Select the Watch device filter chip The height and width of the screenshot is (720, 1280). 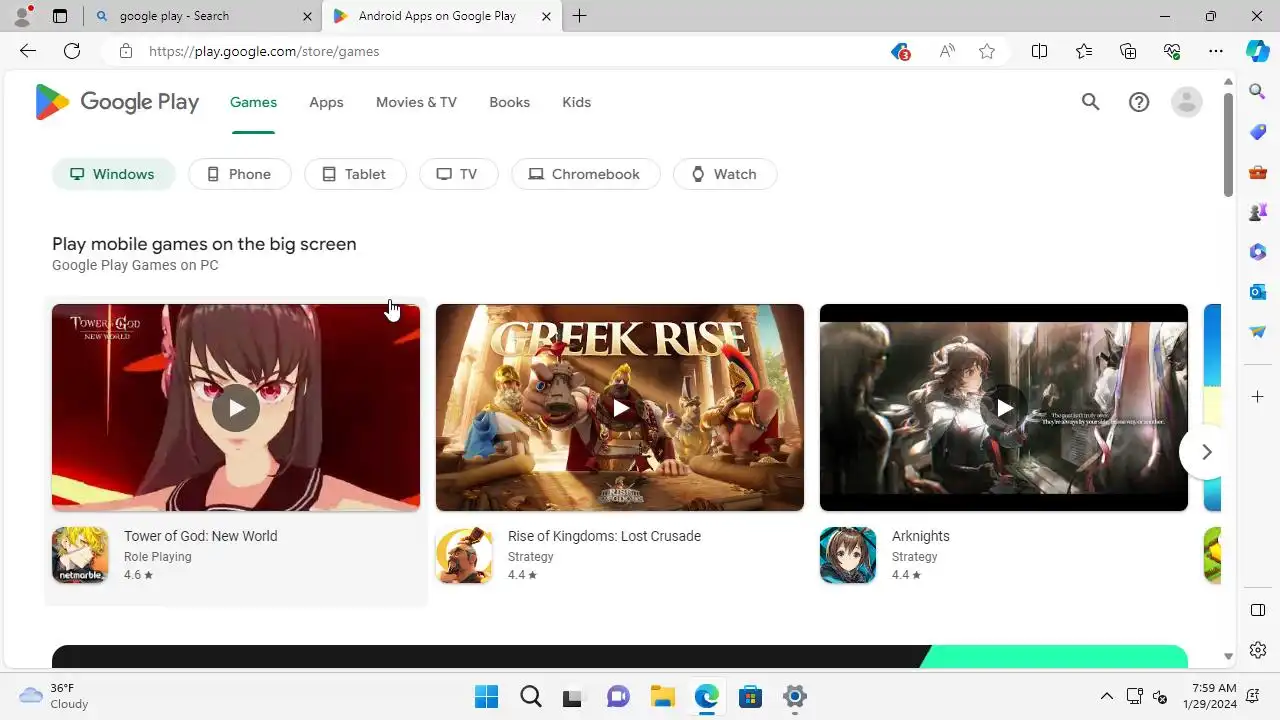click(725, 174)
